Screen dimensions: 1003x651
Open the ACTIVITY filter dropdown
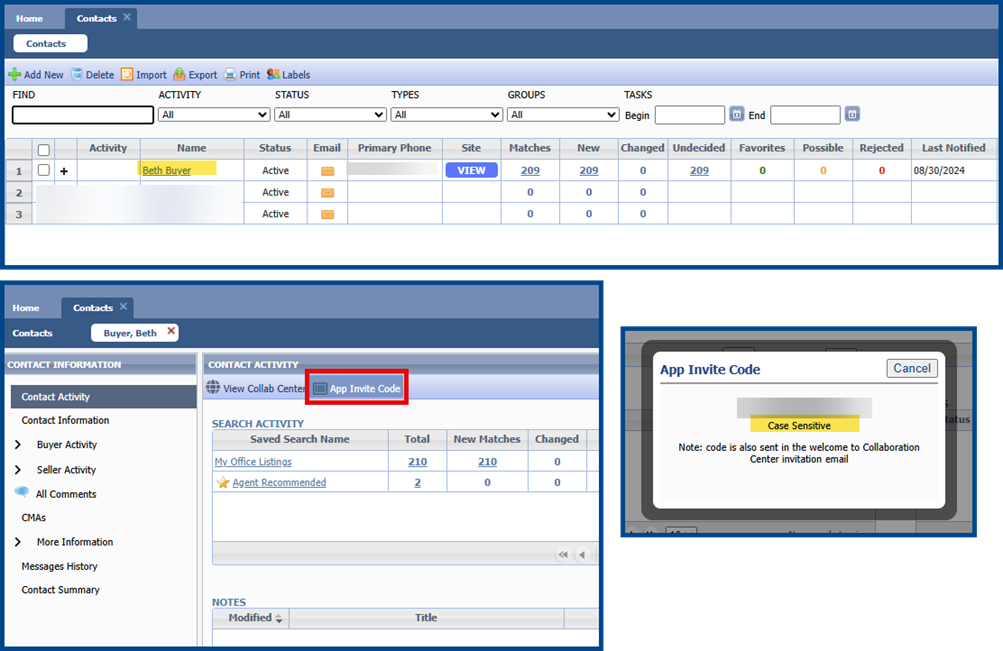pos(214,115)
